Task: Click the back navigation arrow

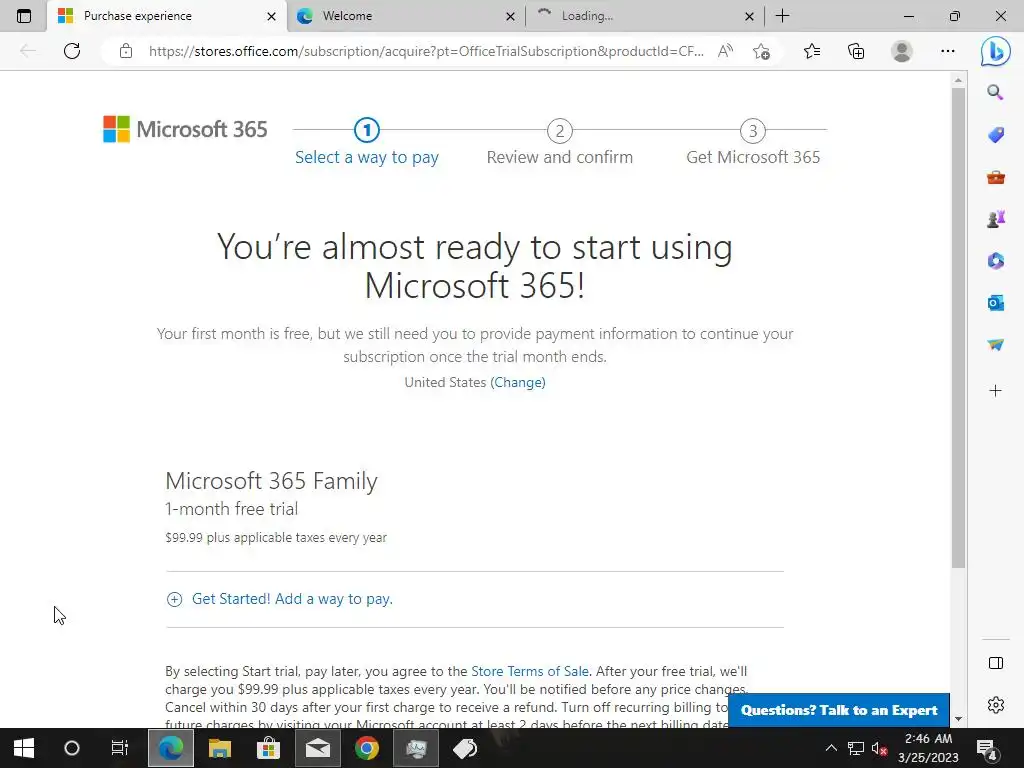Action: [28, 51]
